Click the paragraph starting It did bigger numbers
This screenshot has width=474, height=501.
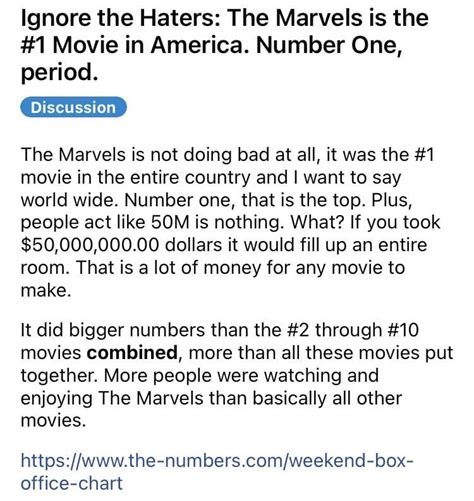(x=237, y=375)
